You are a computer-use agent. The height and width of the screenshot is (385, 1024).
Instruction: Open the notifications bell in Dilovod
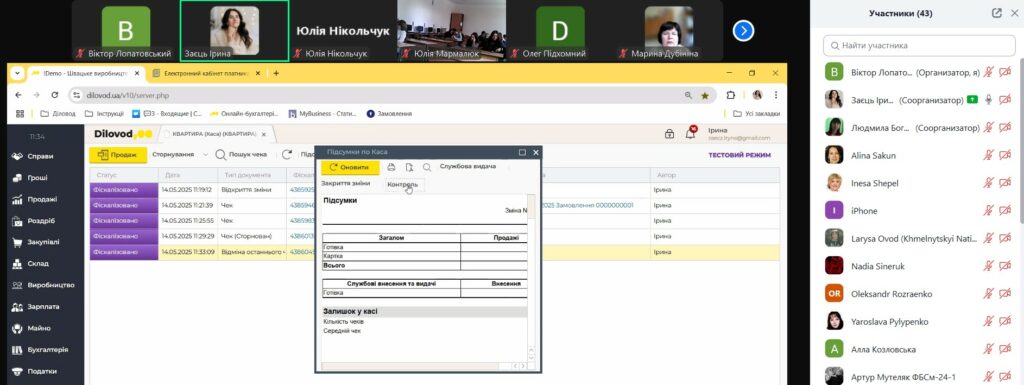click(690, 134)
